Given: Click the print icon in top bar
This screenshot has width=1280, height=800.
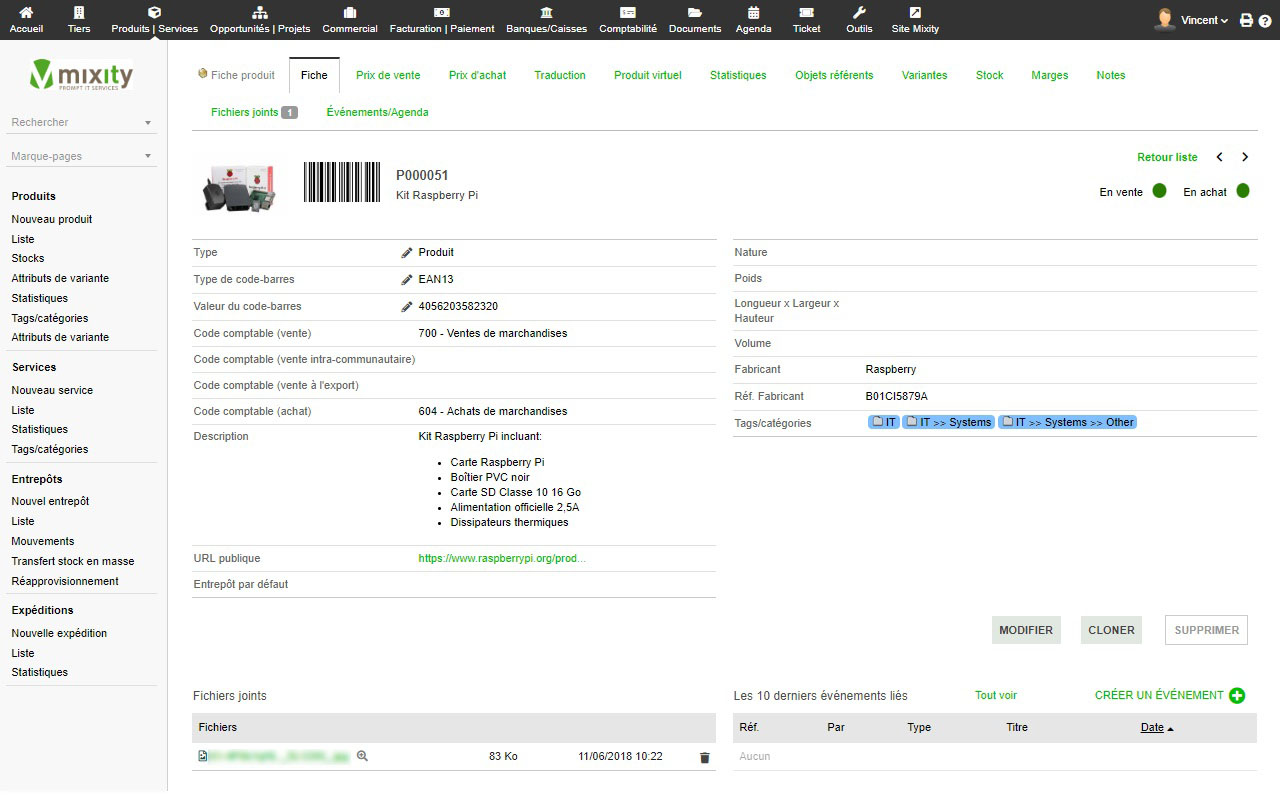Looking at the screenshot, I should [1246, 20].
